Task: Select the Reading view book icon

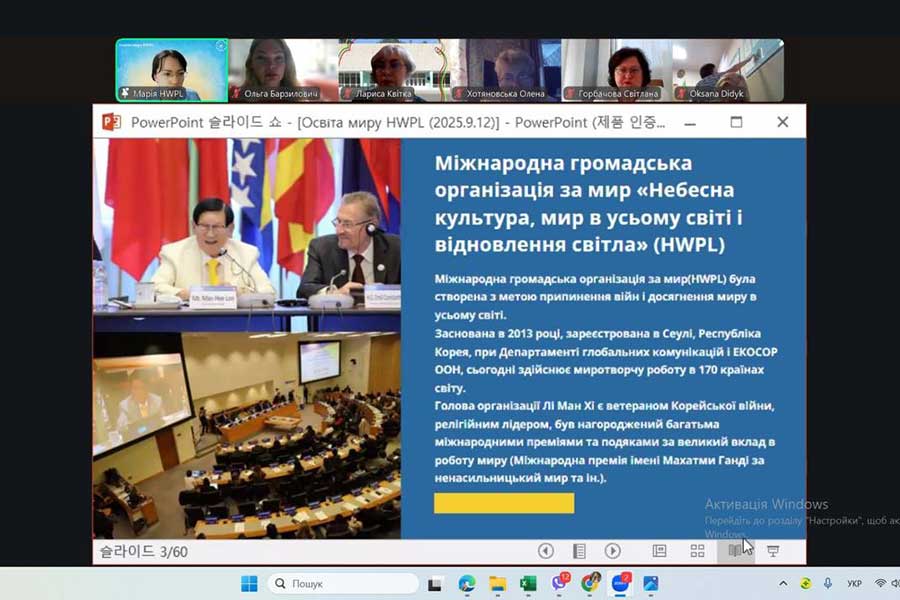Action: point(735,551)
